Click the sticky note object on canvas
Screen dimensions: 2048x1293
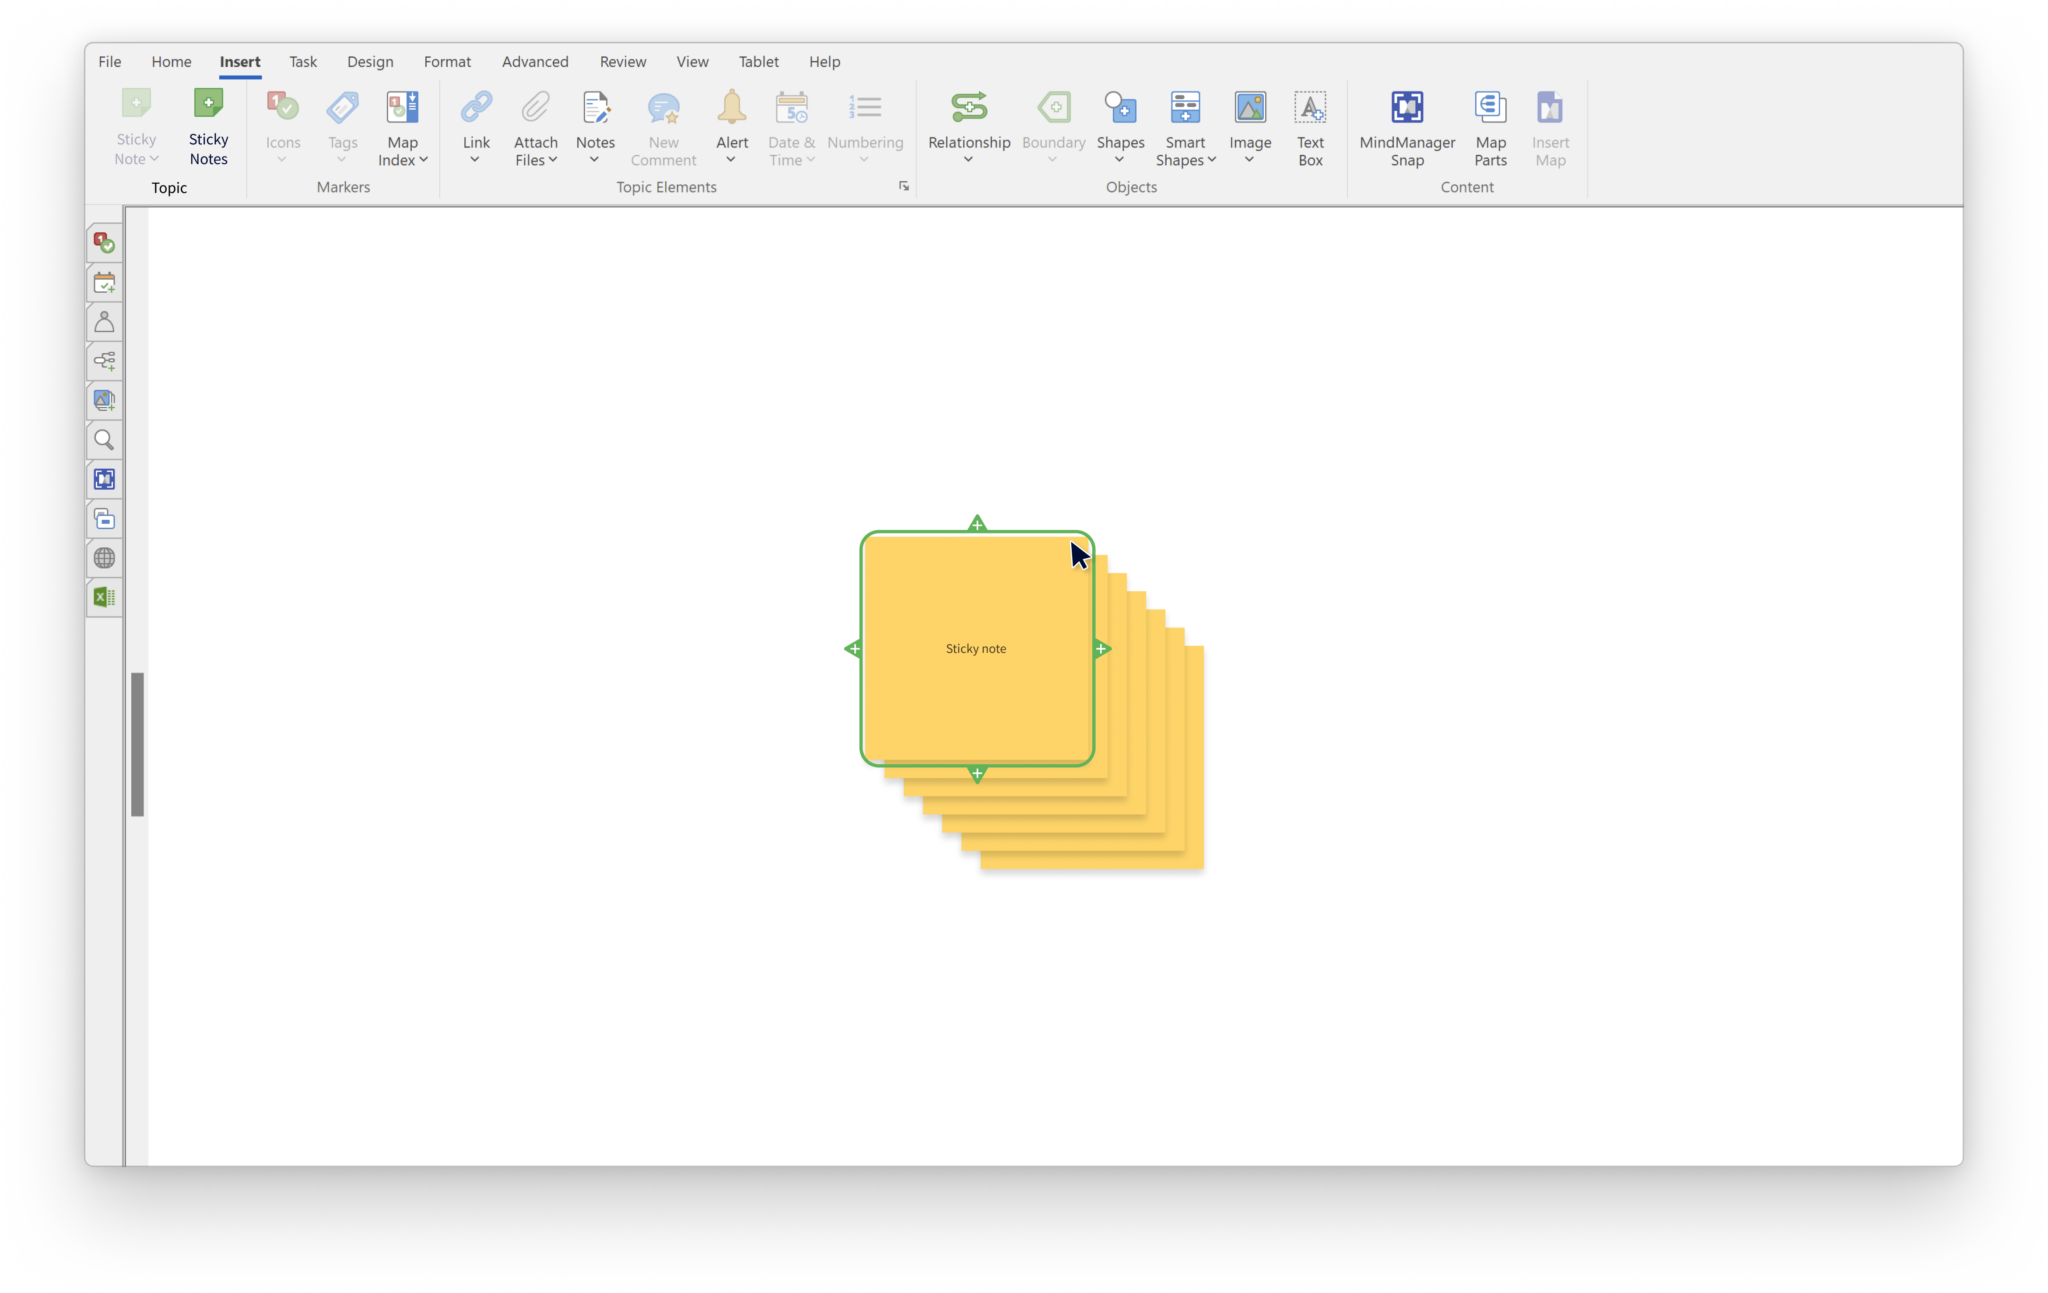pos(977,648)
